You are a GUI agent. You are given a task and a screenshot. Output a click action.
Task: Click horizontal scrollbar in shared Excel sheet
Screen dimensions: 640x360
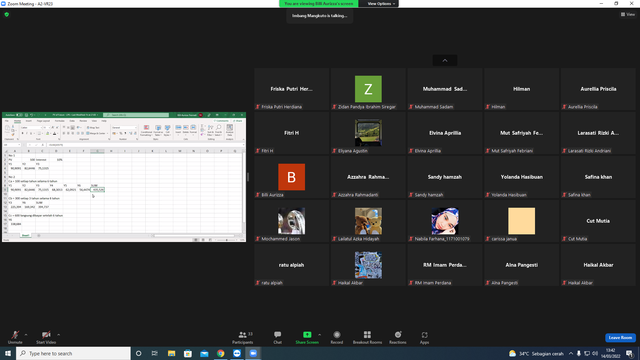point(193,236)
